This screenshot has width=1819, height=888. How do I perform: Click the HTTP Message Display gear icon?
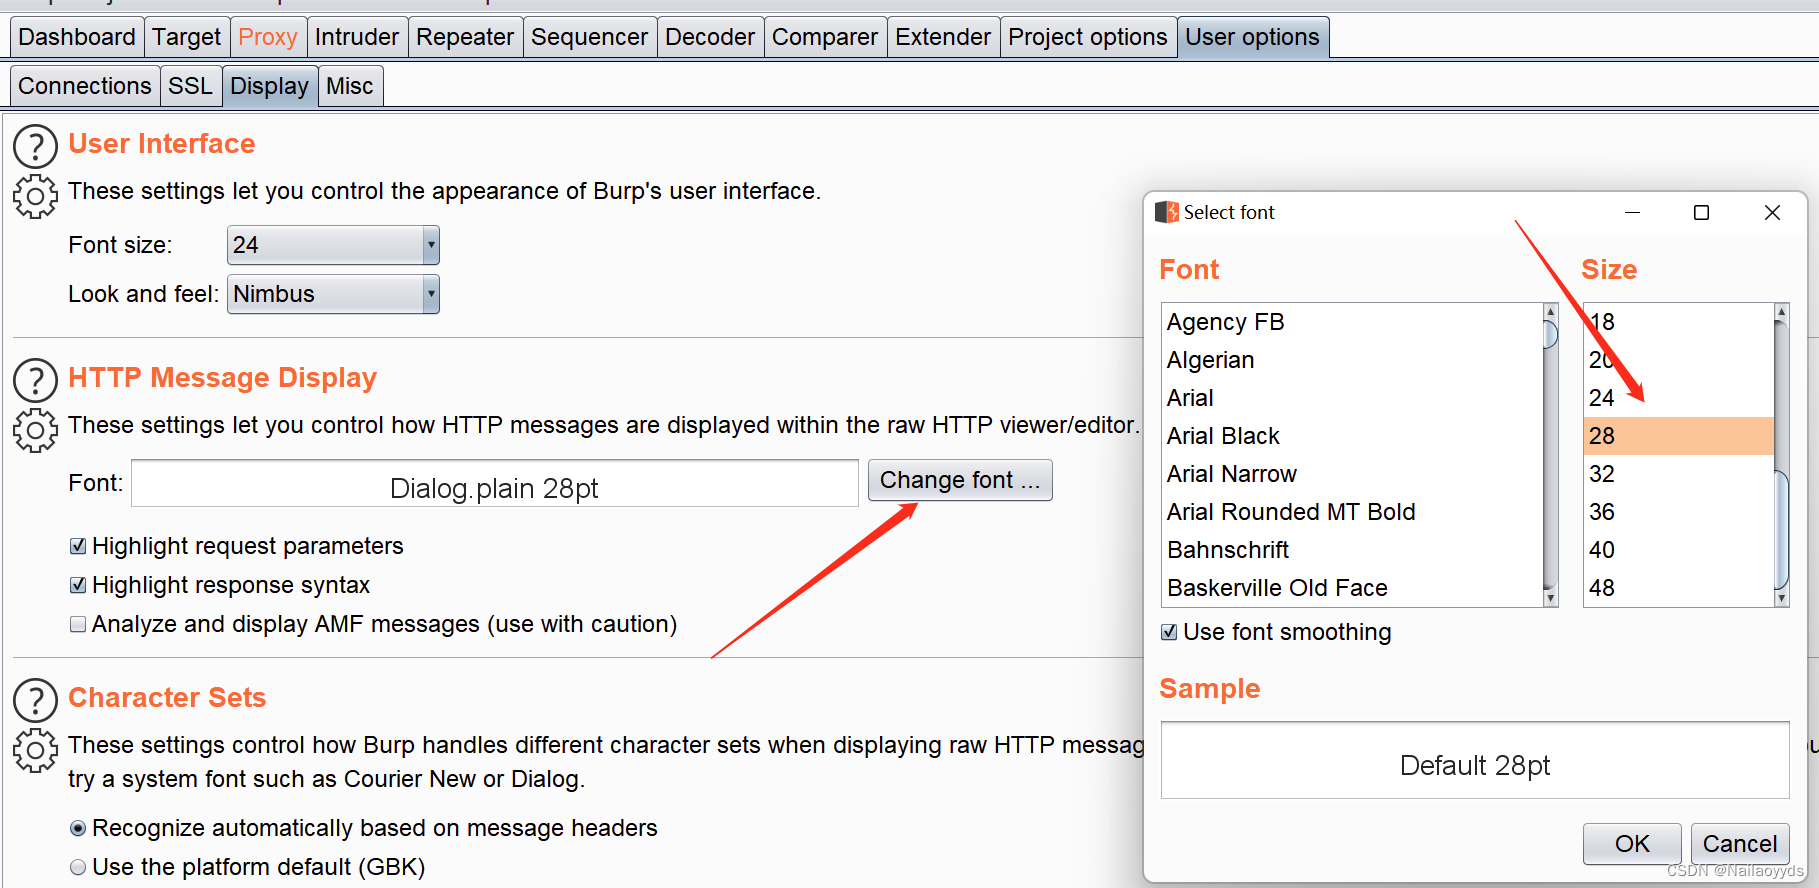[x=35, y=430]
